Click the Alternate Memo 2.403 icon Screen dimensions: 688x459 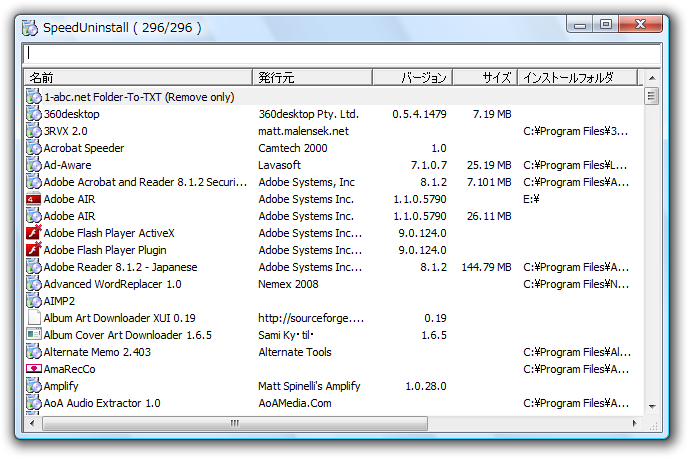[x=34, y=352]
